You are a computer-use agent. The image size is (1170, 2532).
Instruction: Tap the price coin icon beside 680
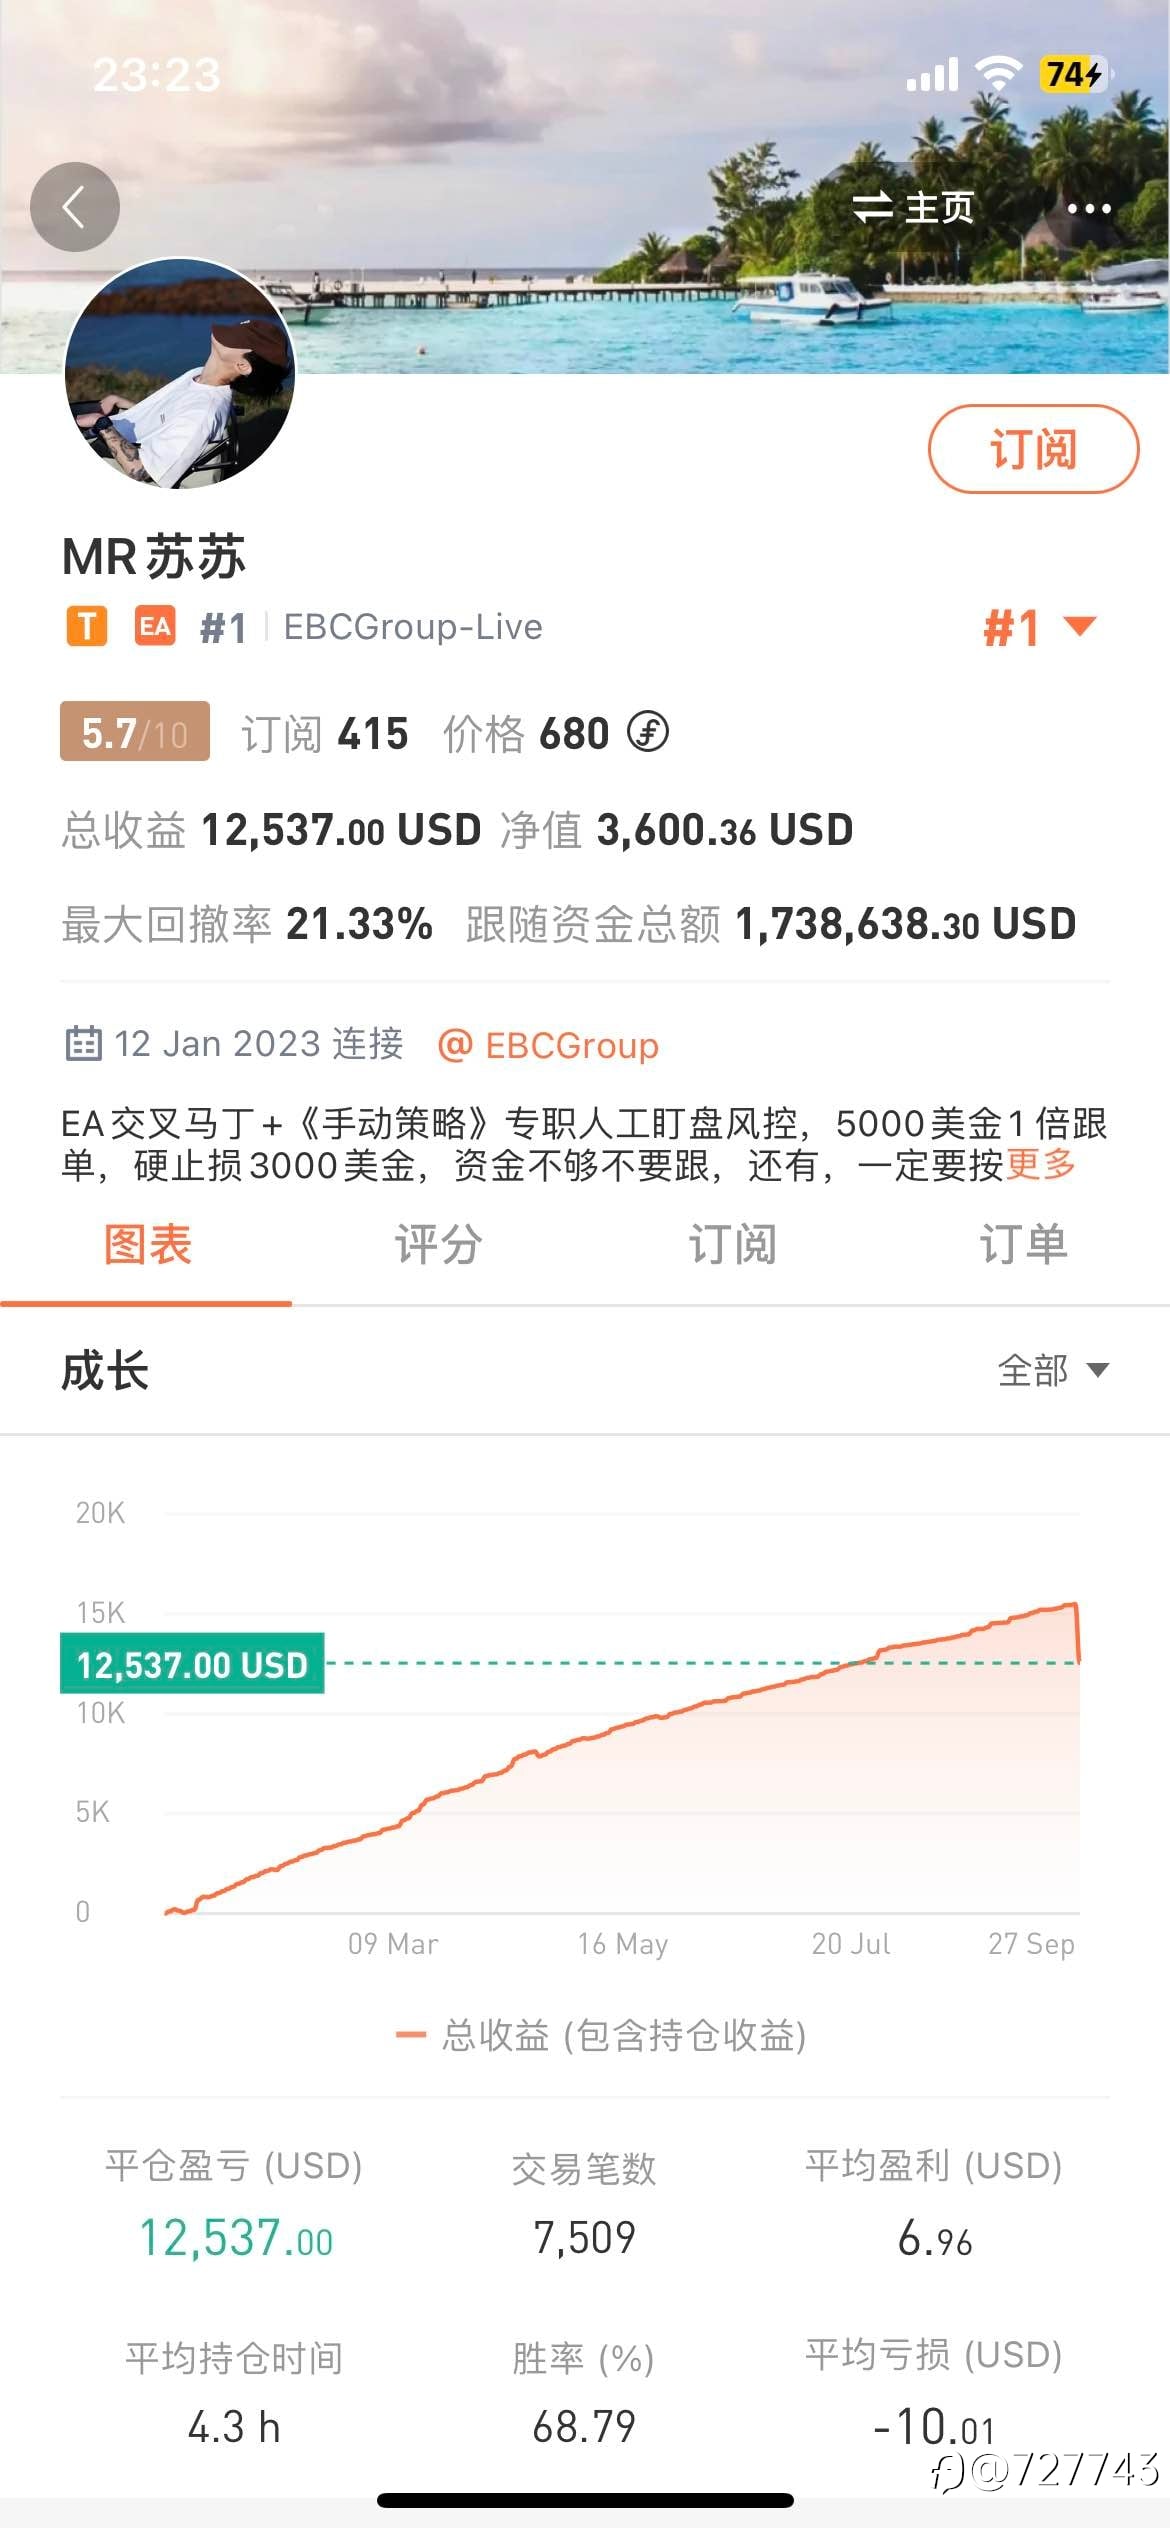click(x=648, y=733)
